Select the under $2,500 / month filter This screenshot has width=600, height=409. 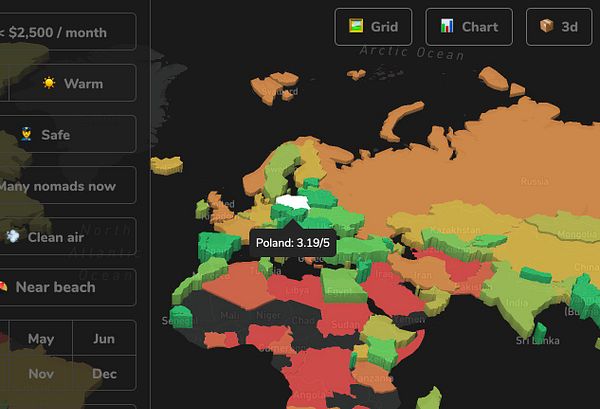(x=68, y=32)
